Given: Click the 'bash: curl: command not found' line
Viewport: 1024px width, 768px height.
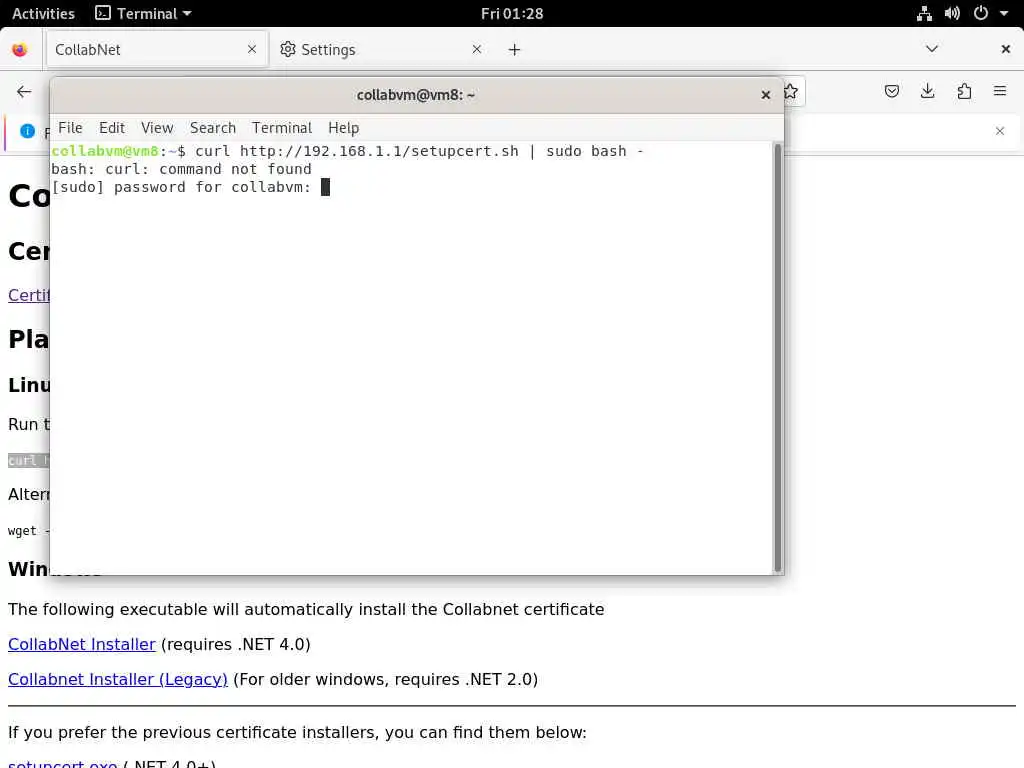Looking at the screenshot, I should [x=182, y=169].
